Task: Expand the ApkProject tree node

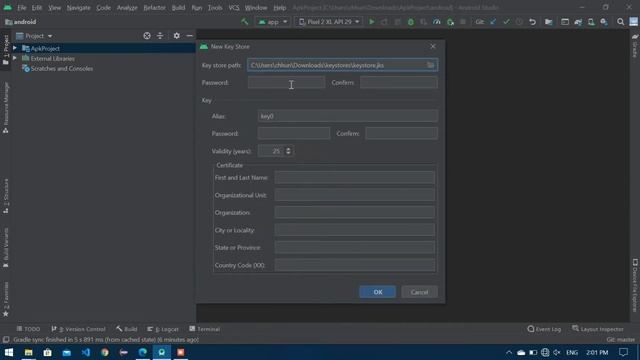Action: (x=15, y=48)
